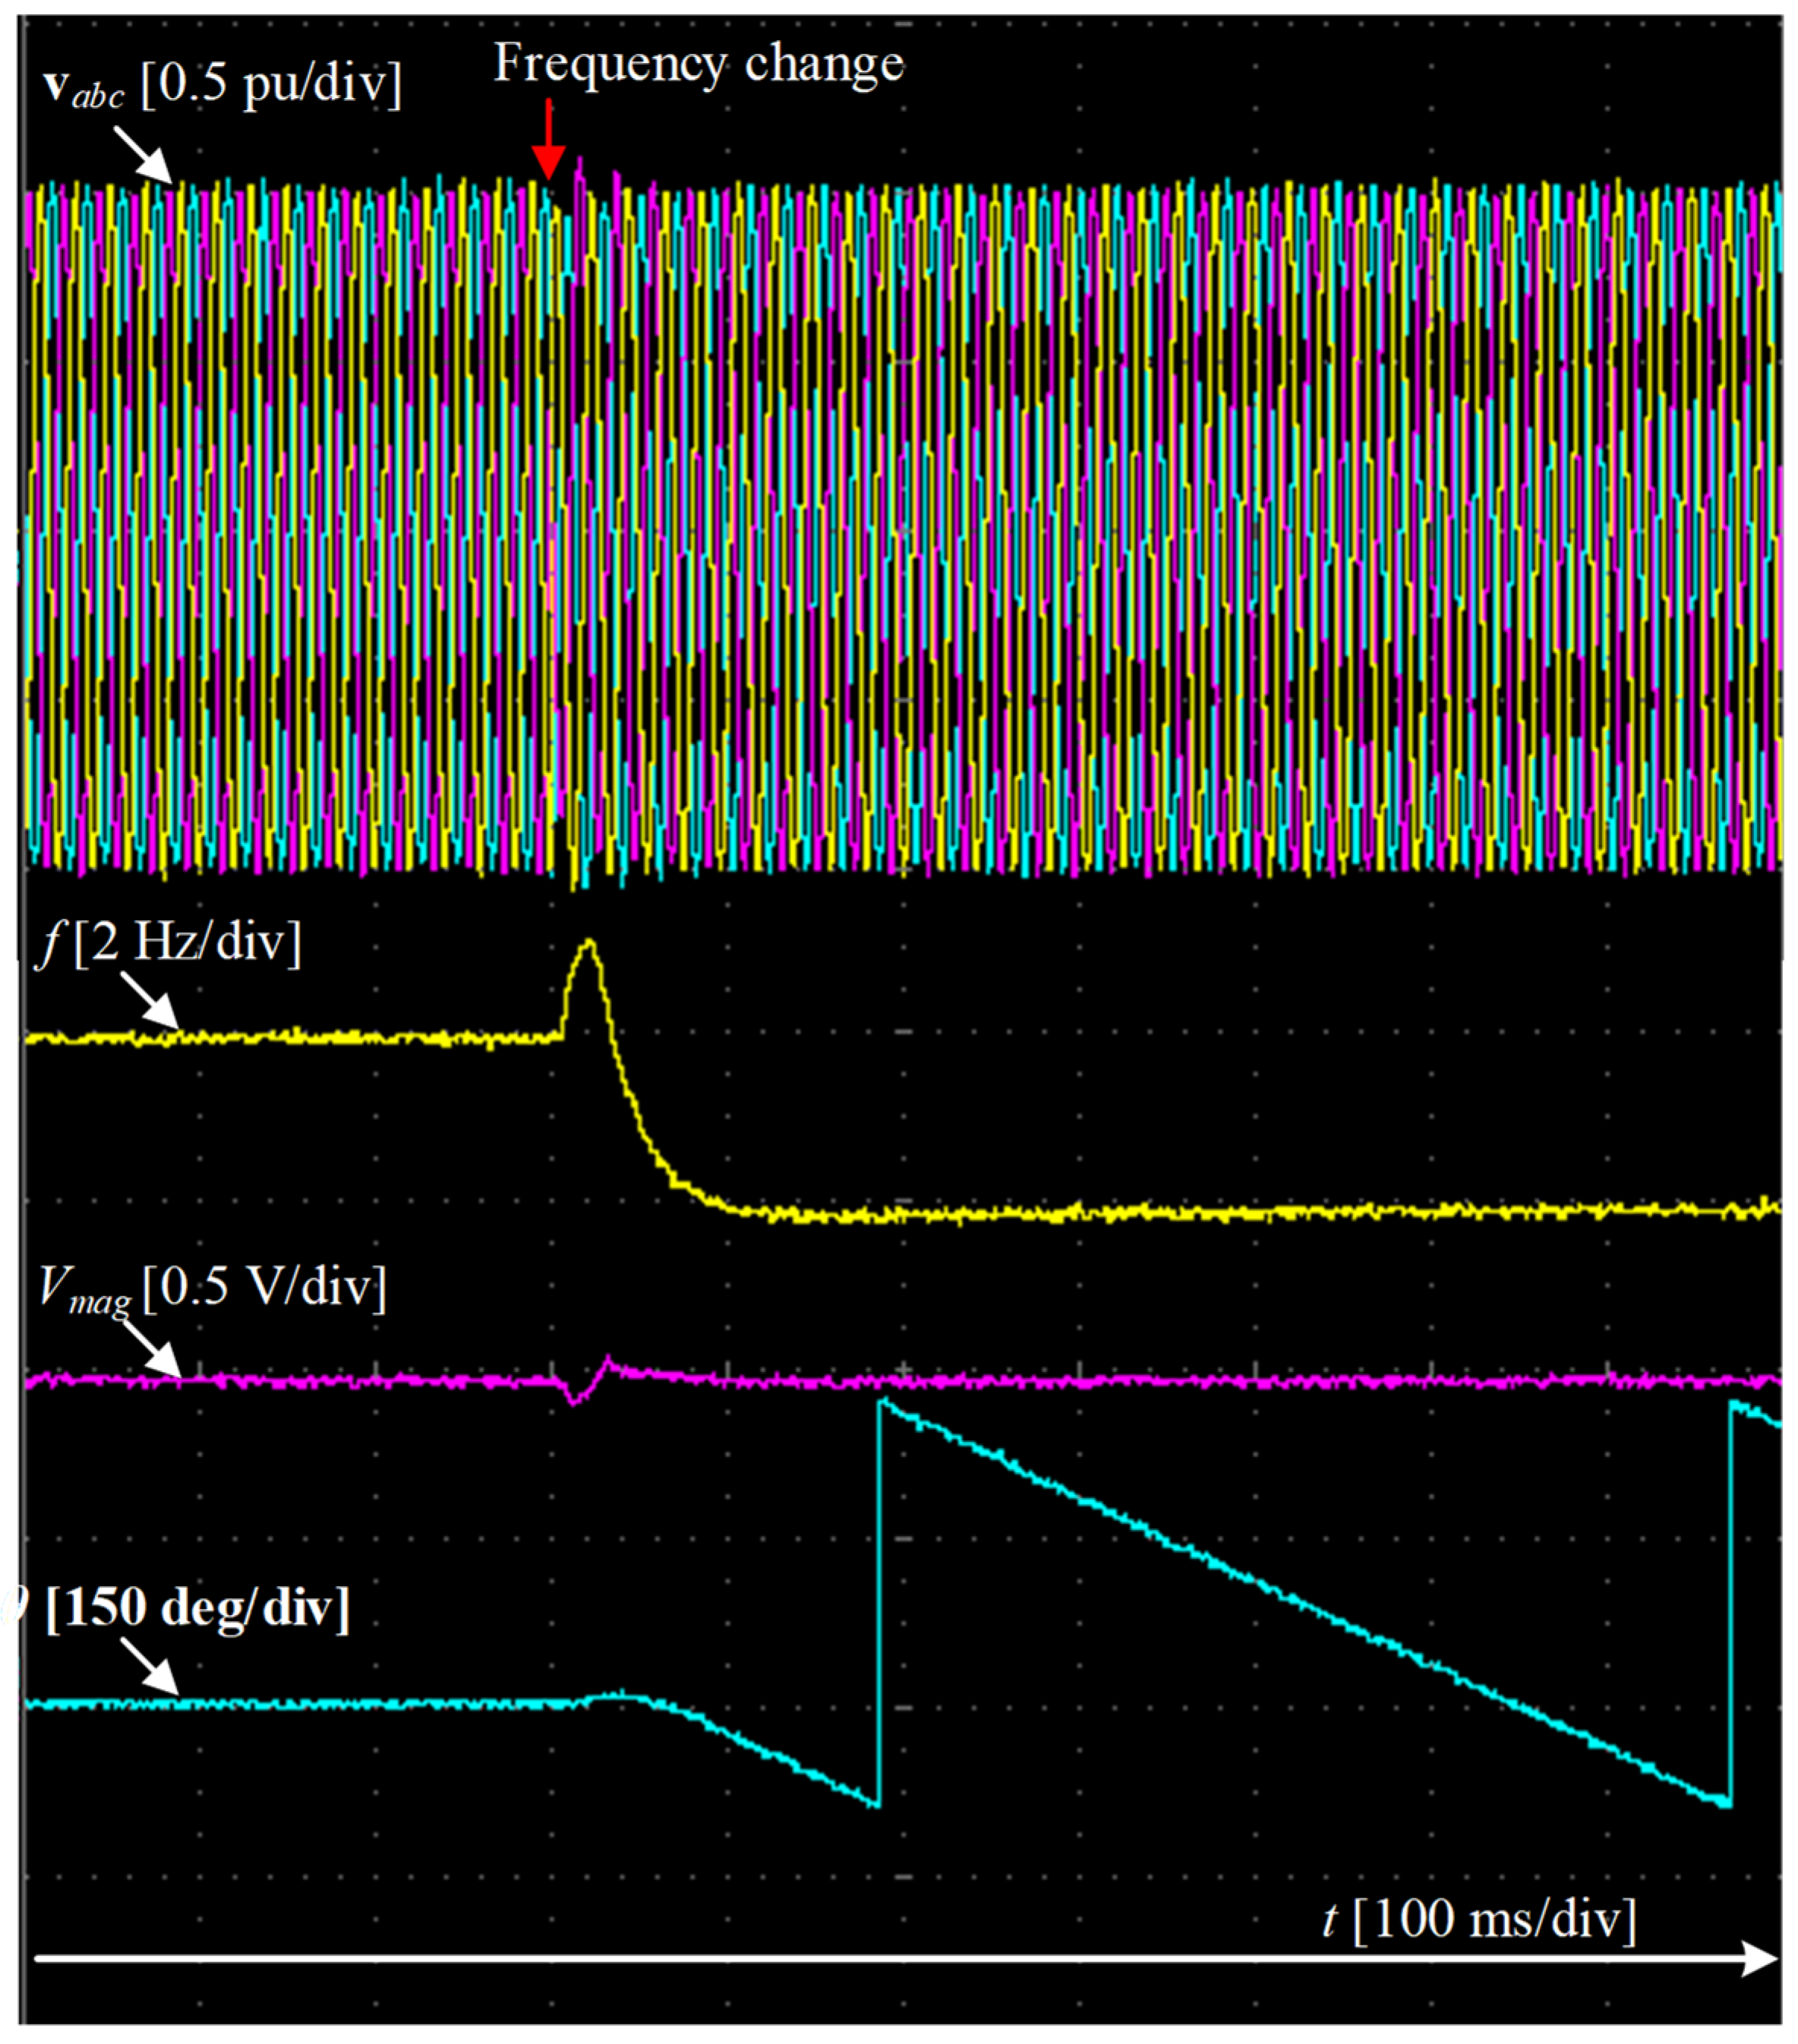Click the 'vabc [0.5 pu/div]' label
The width and height of the screenshot is (1798, 2044).
pyautogui.click(x=222, y=85)
